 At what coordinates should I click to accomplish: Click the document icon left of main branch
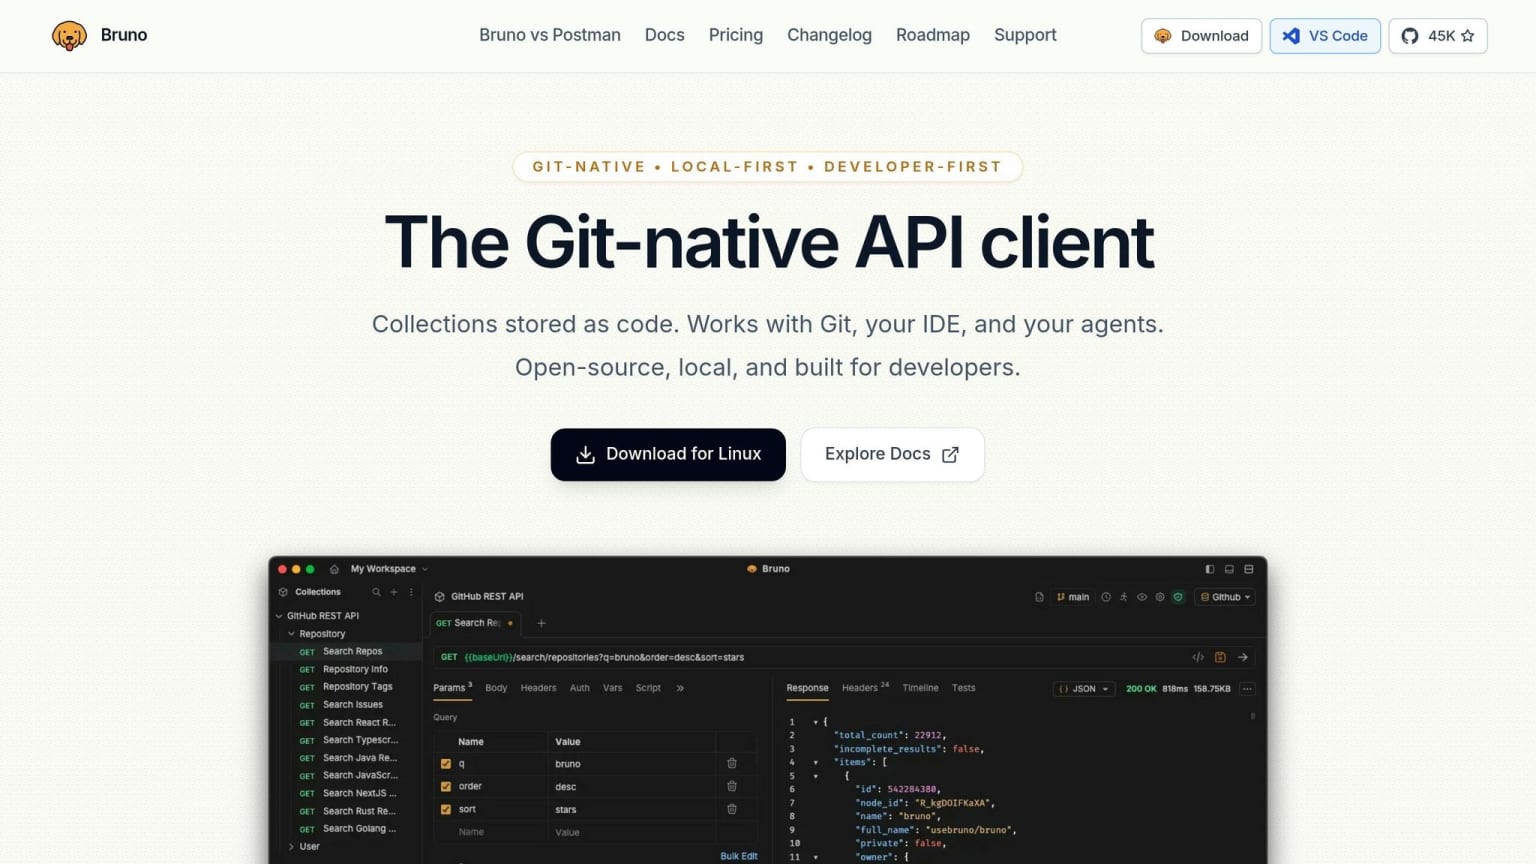1039,597
